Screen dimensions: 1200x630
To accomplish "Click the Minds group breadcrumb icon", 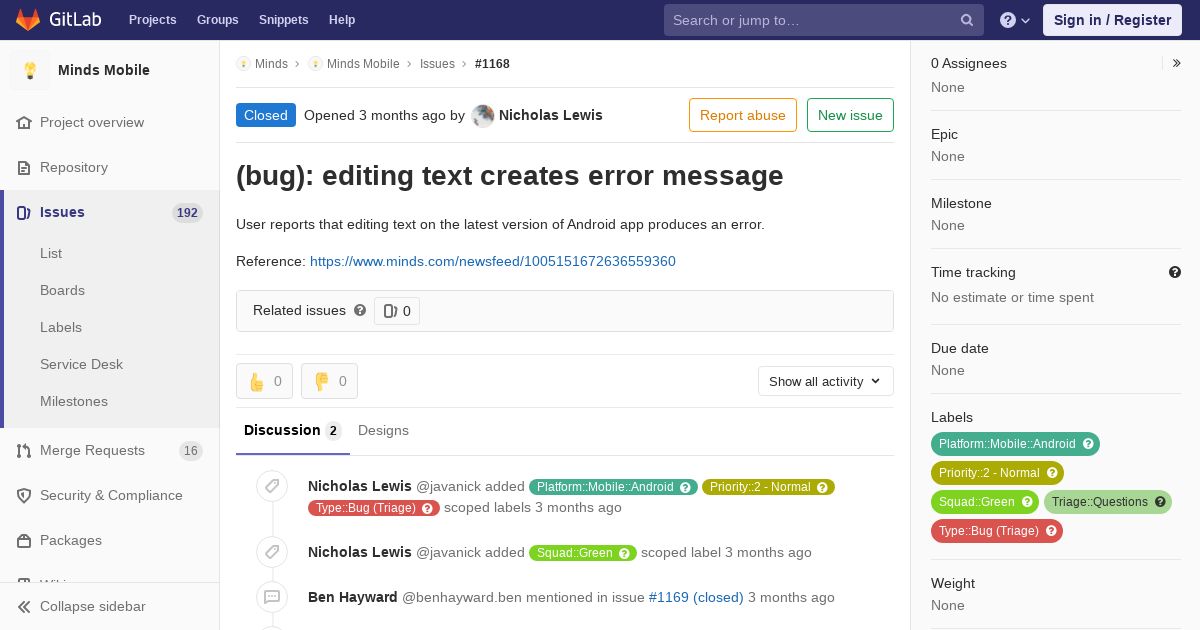I will pyautogui.click(x=243, y=63).
